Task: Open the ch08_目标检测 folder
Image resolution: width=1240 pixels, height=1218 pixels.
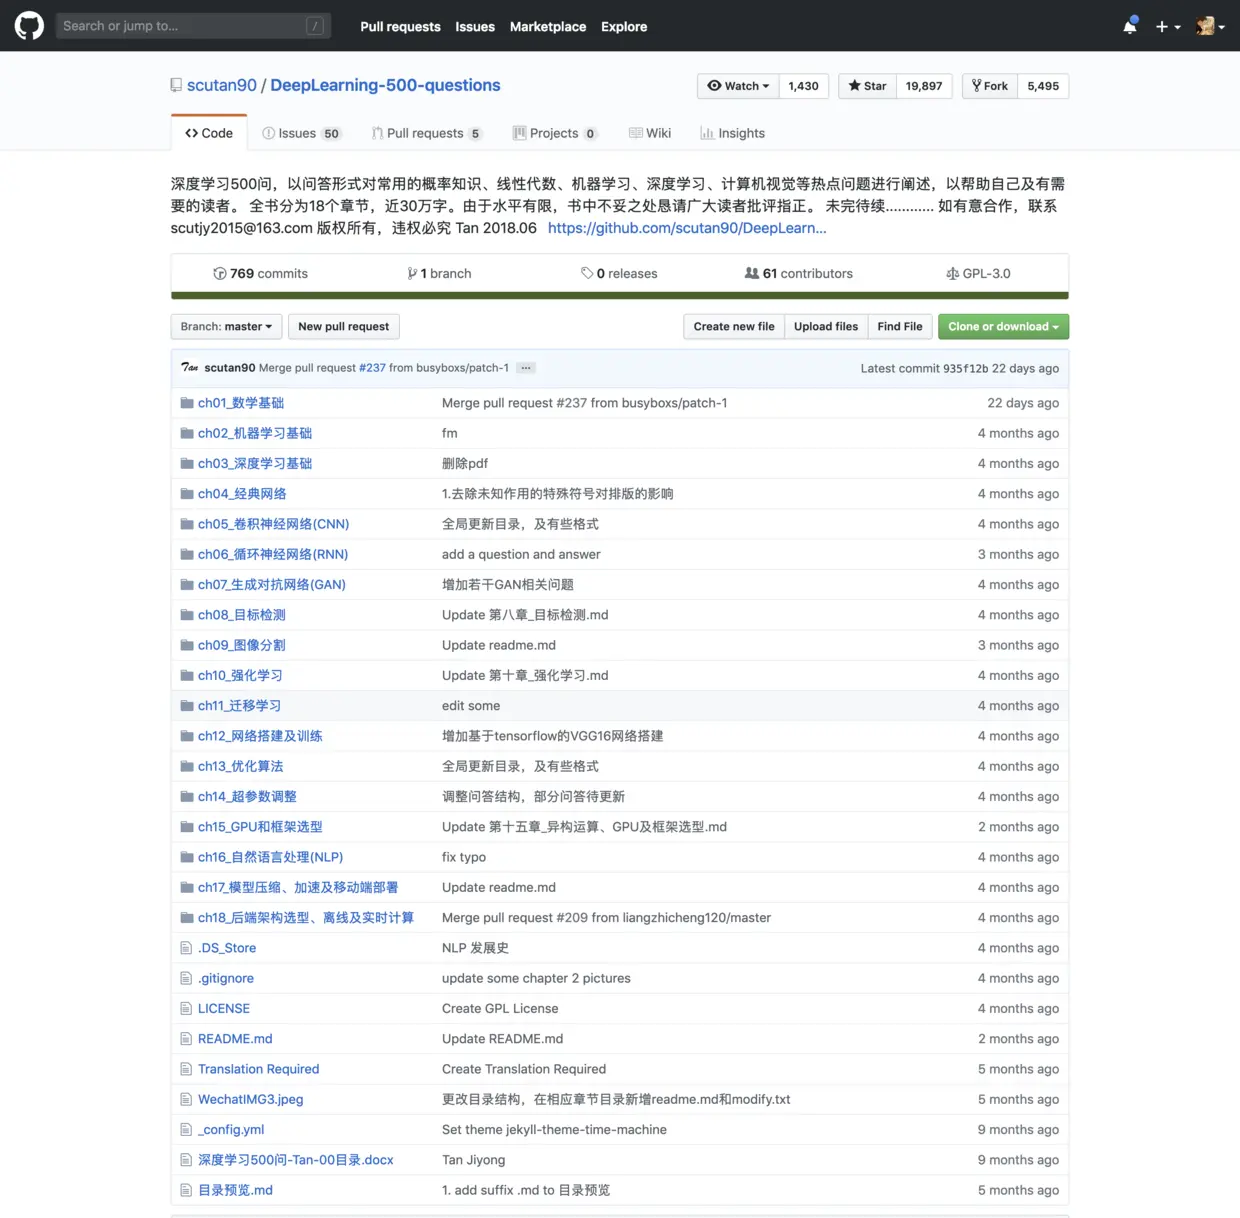Action: tap(242, 615)
